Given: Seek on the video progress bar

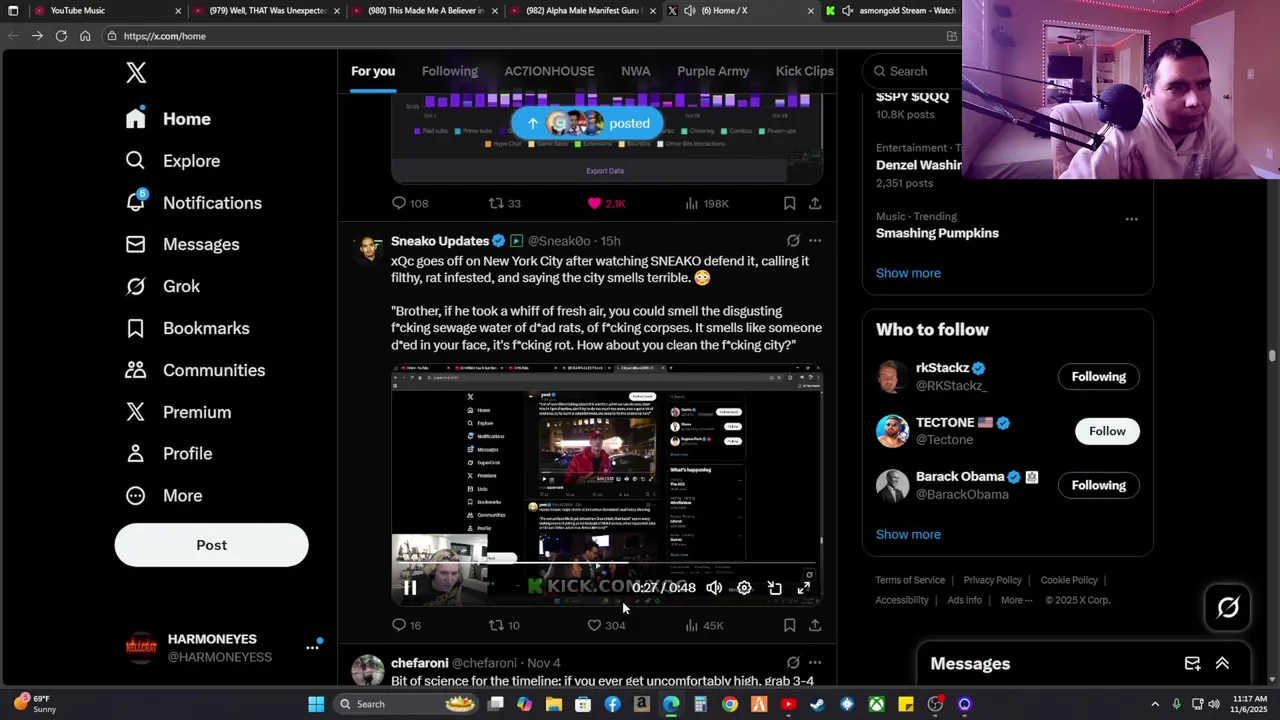Looking at the screenshot, I should tap(607, 563).
